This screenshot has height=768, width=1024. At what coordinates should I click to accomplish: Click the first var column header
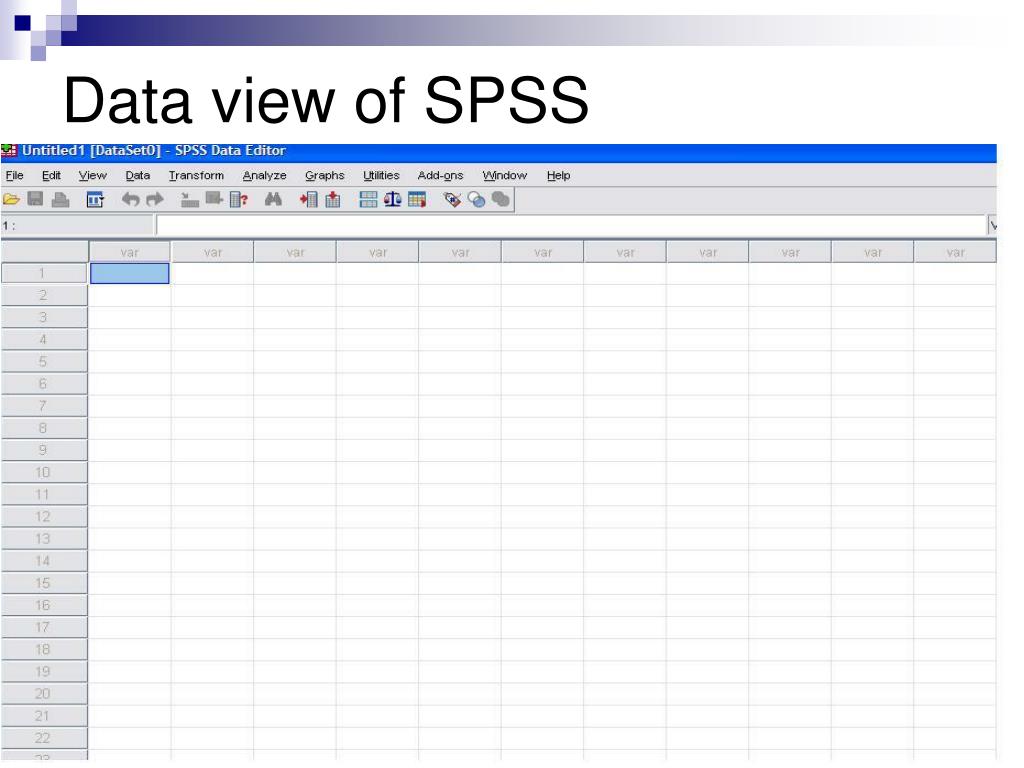129,252
